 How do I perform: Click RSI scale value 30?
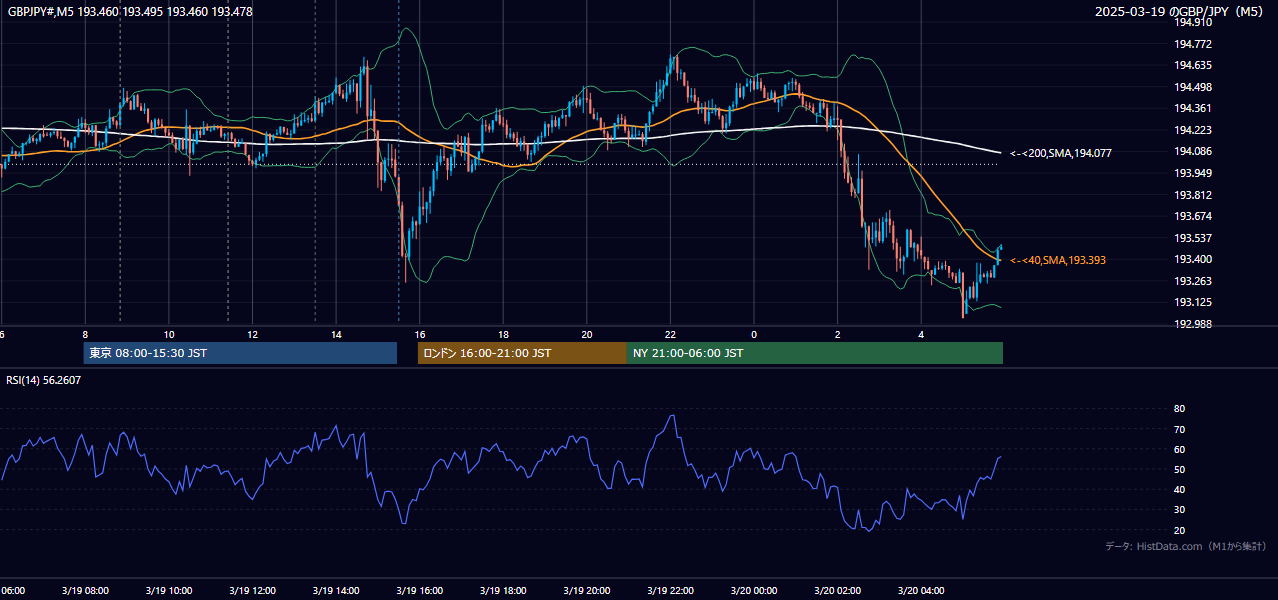[x=1179, y=510]
